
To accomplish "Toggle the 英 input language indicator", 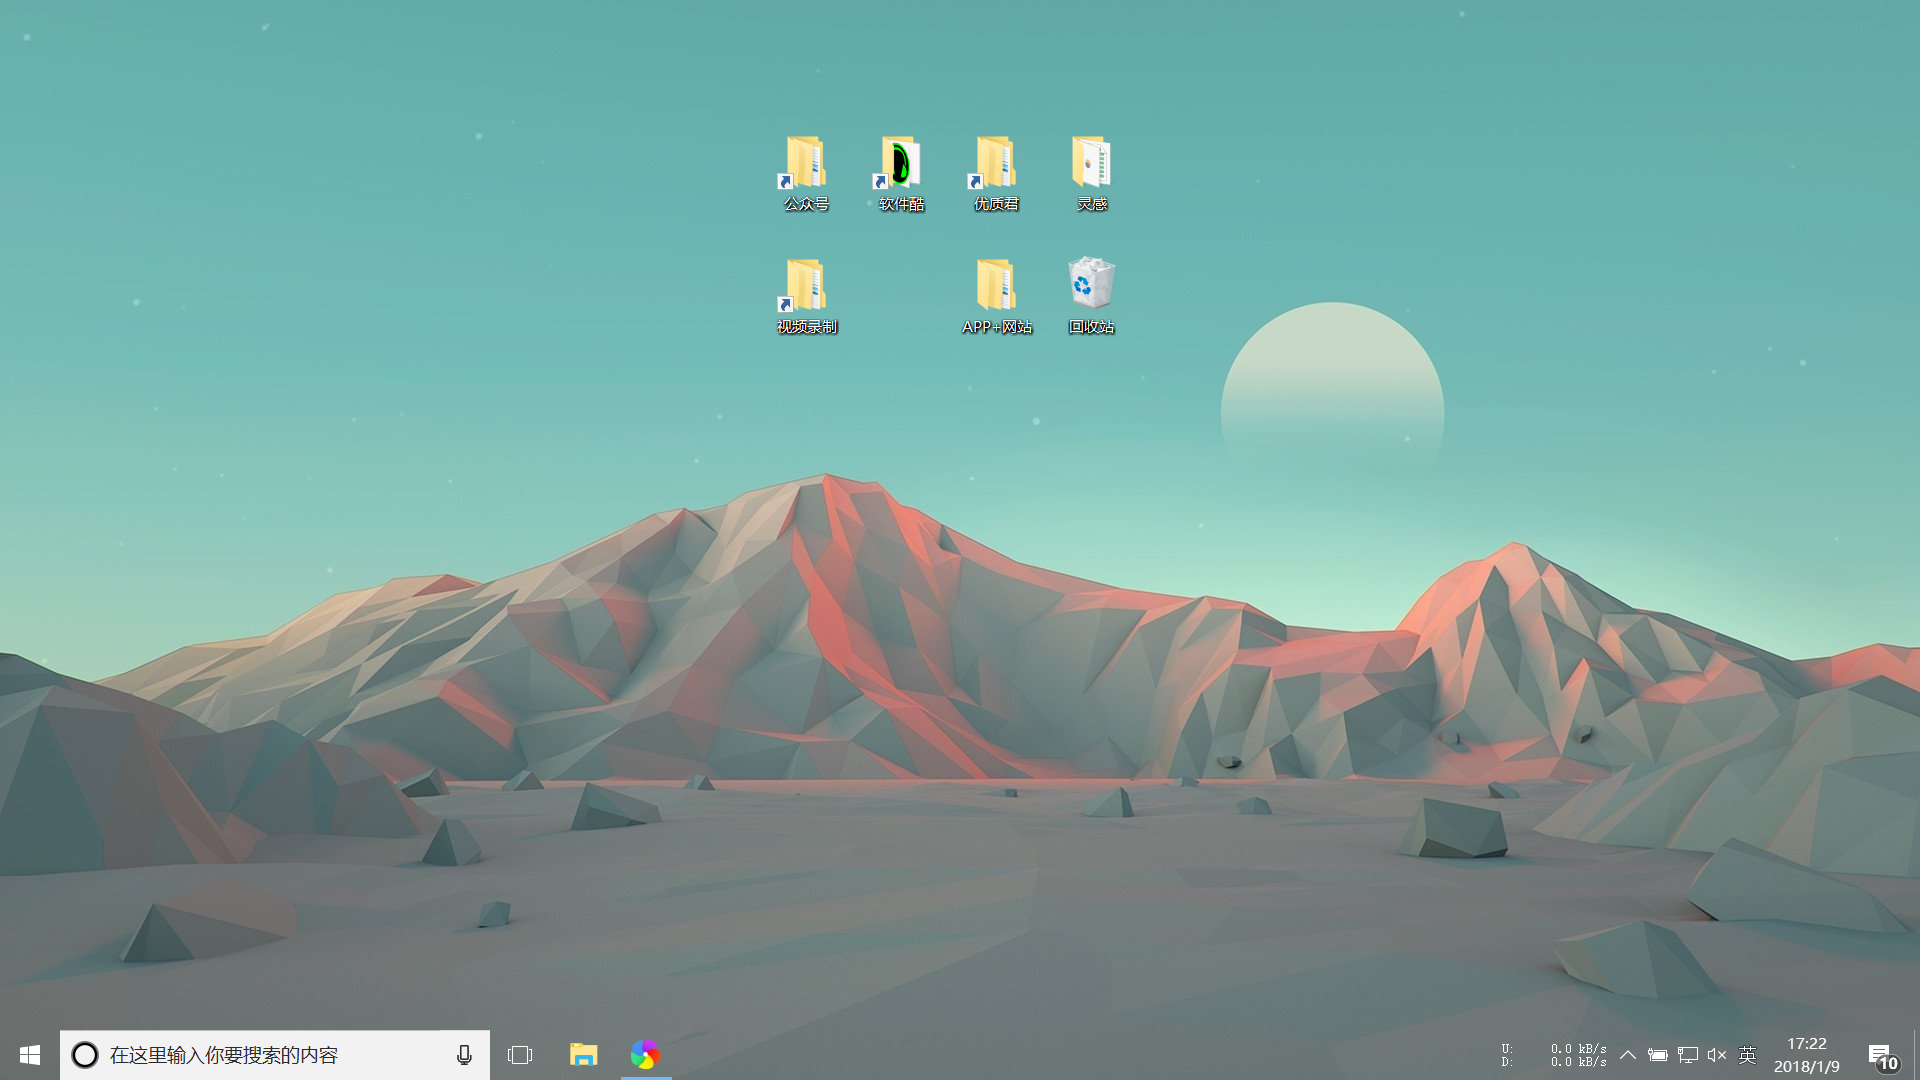I will (1747, 1055).
